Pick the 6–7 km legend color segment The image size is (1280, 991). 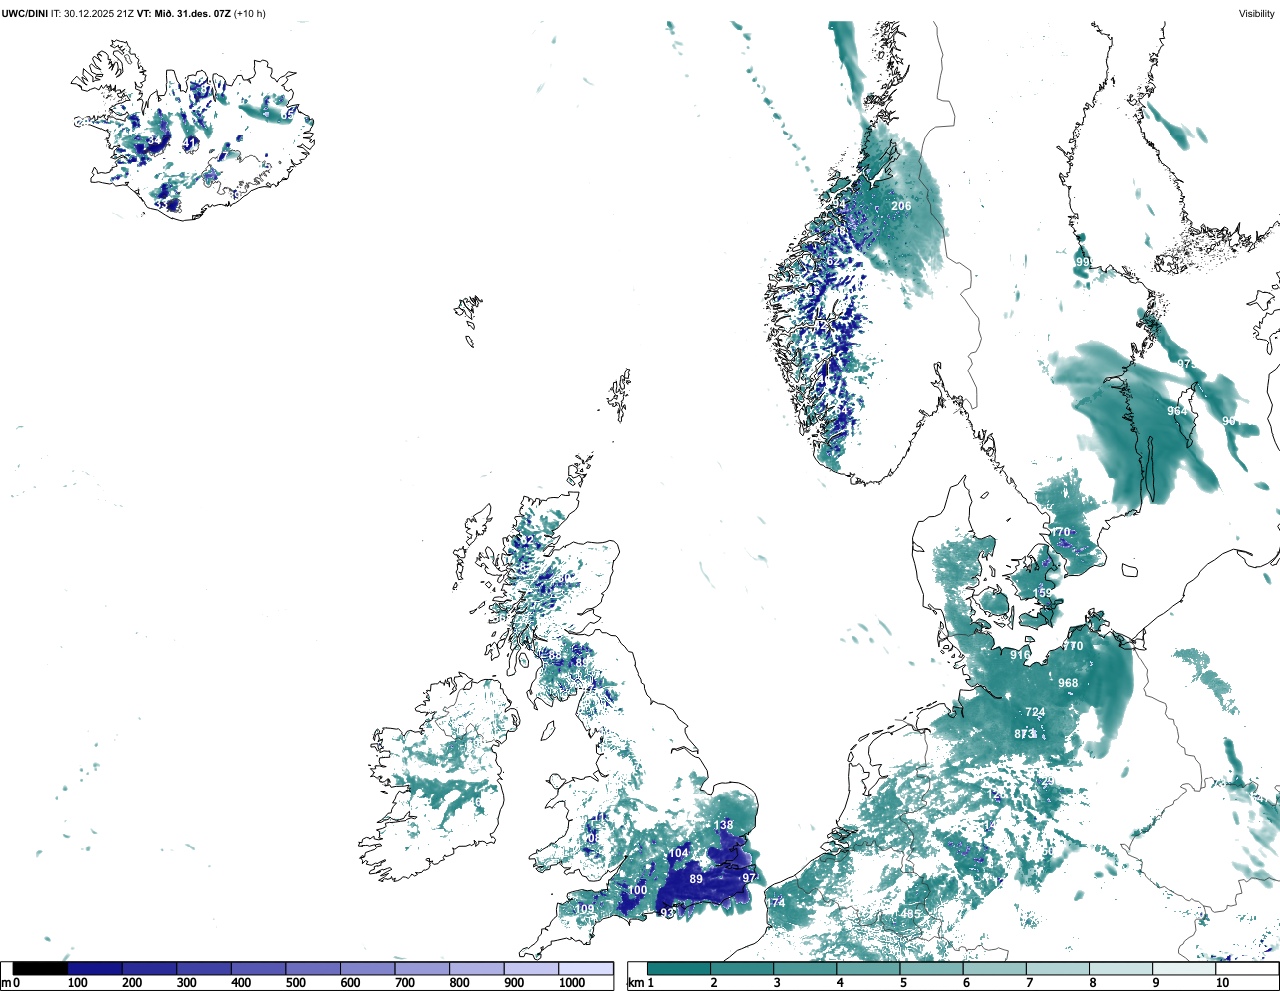(x=994, y=968)
